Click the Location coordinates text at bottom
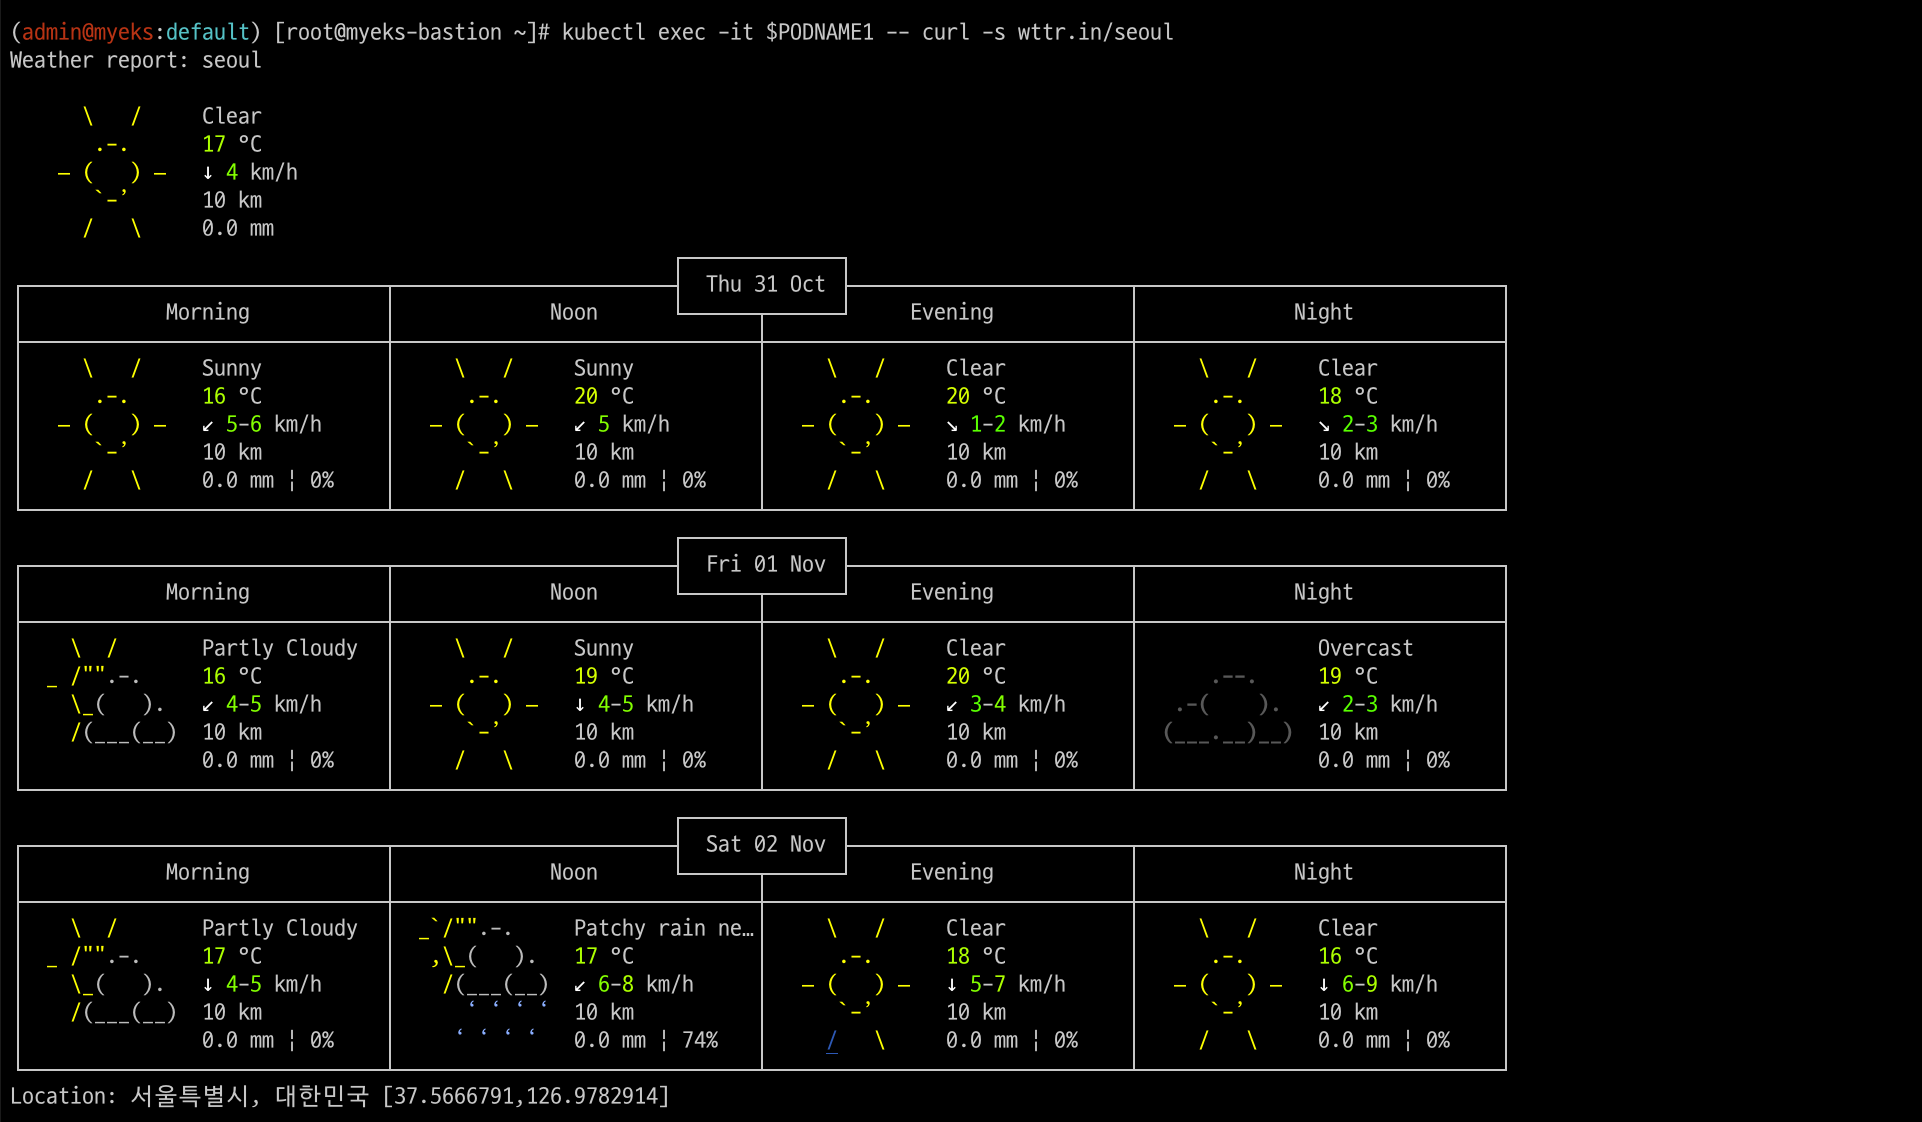 coord(525,1096)
